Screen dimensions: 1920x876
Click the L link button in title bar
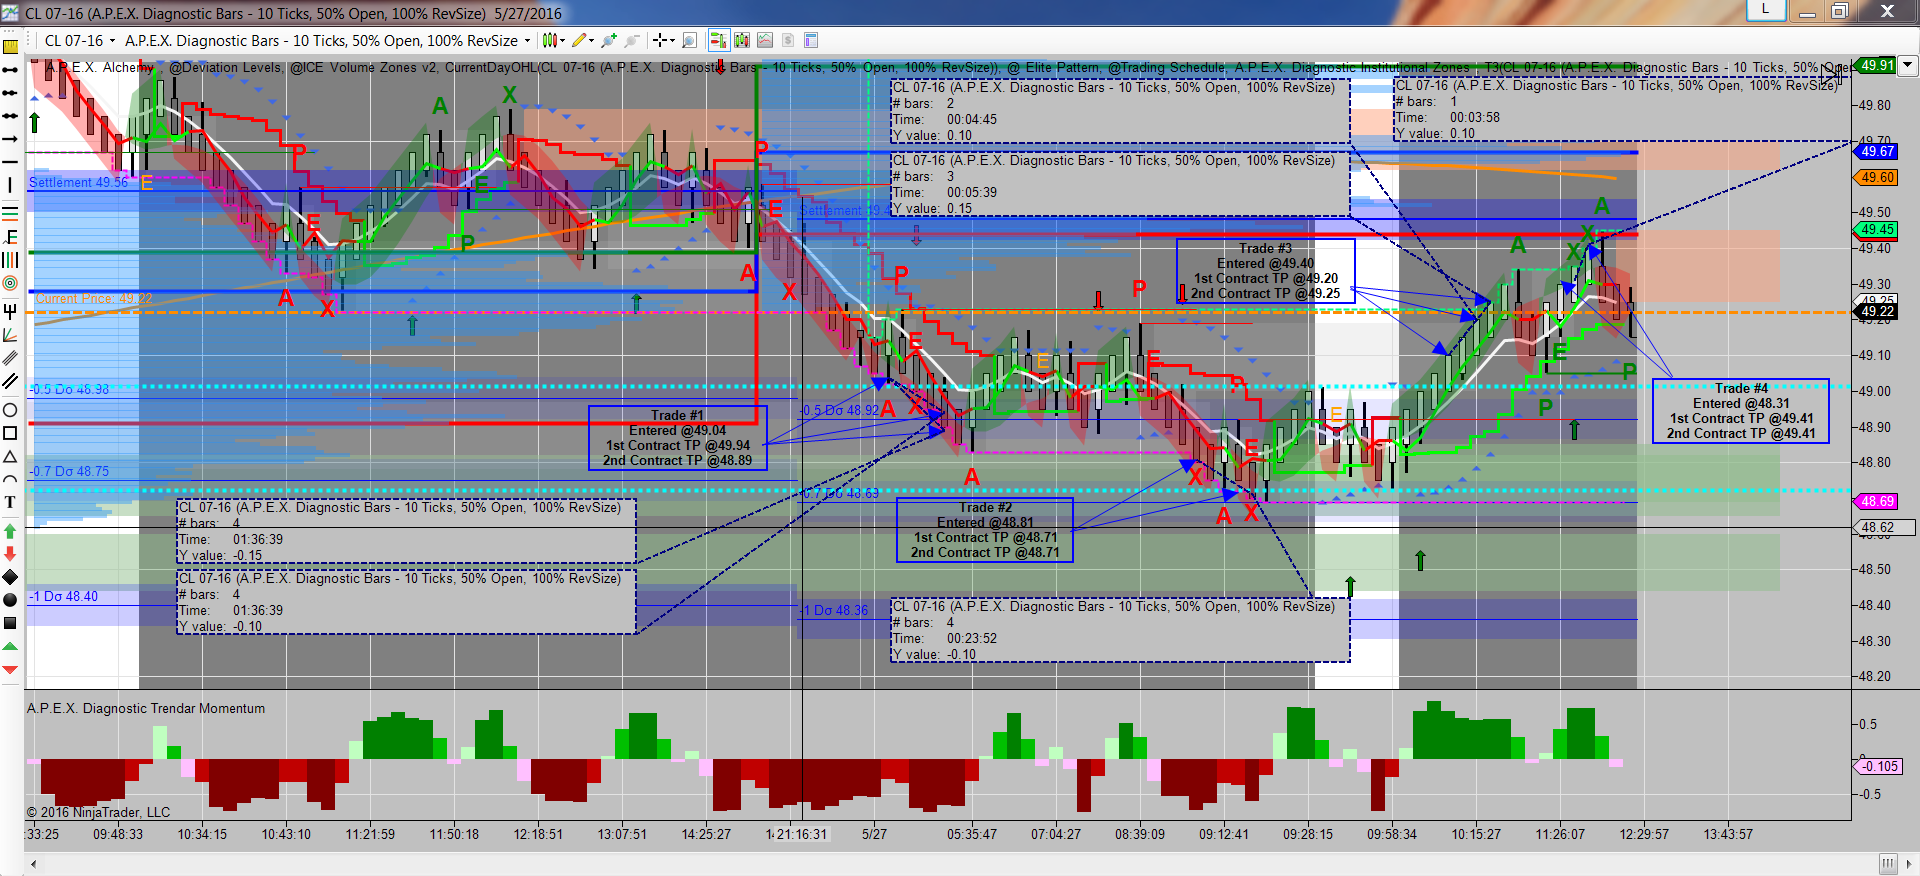(1765, 10)
